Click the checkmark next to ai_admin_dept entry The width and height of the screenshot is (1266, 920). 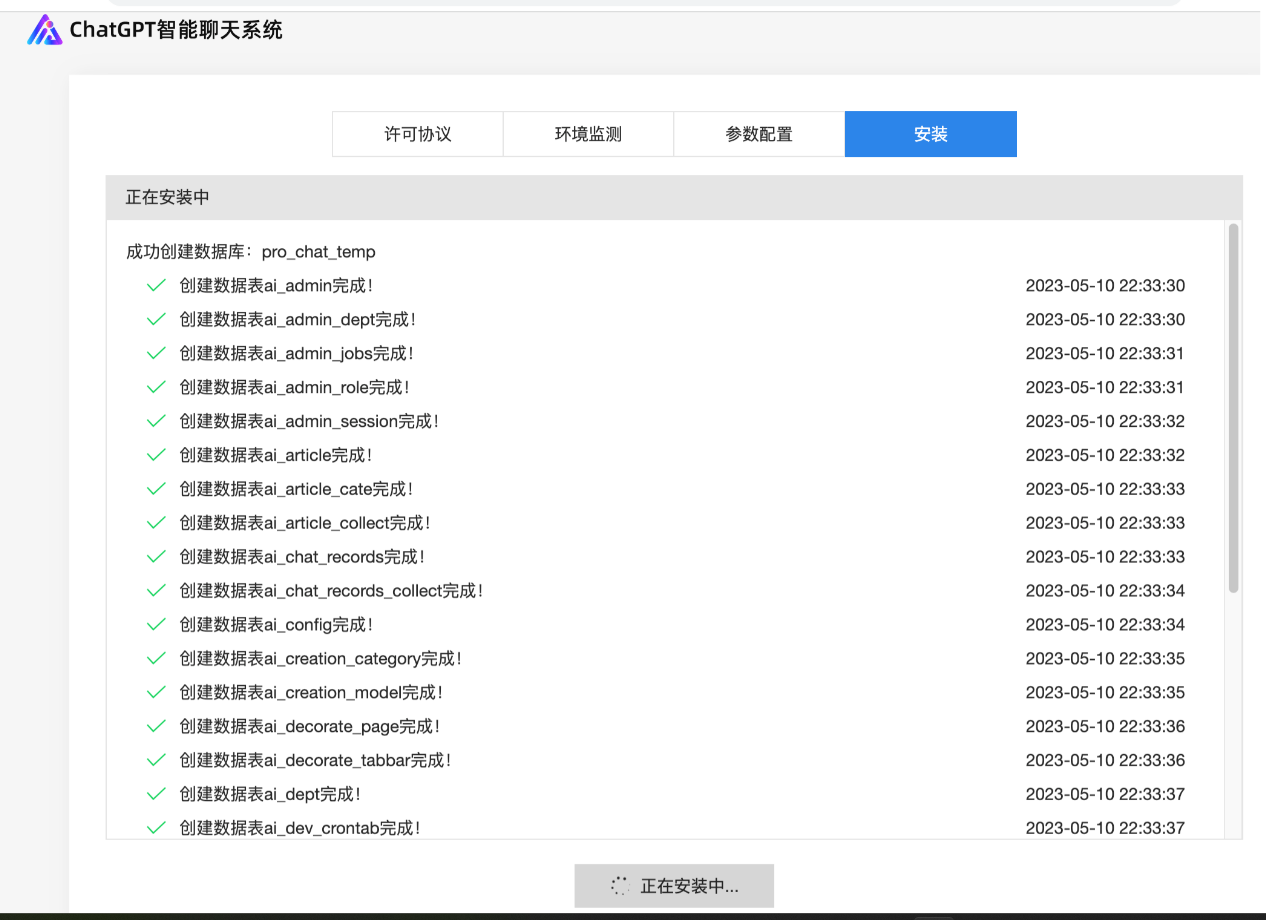coord(156,320)
